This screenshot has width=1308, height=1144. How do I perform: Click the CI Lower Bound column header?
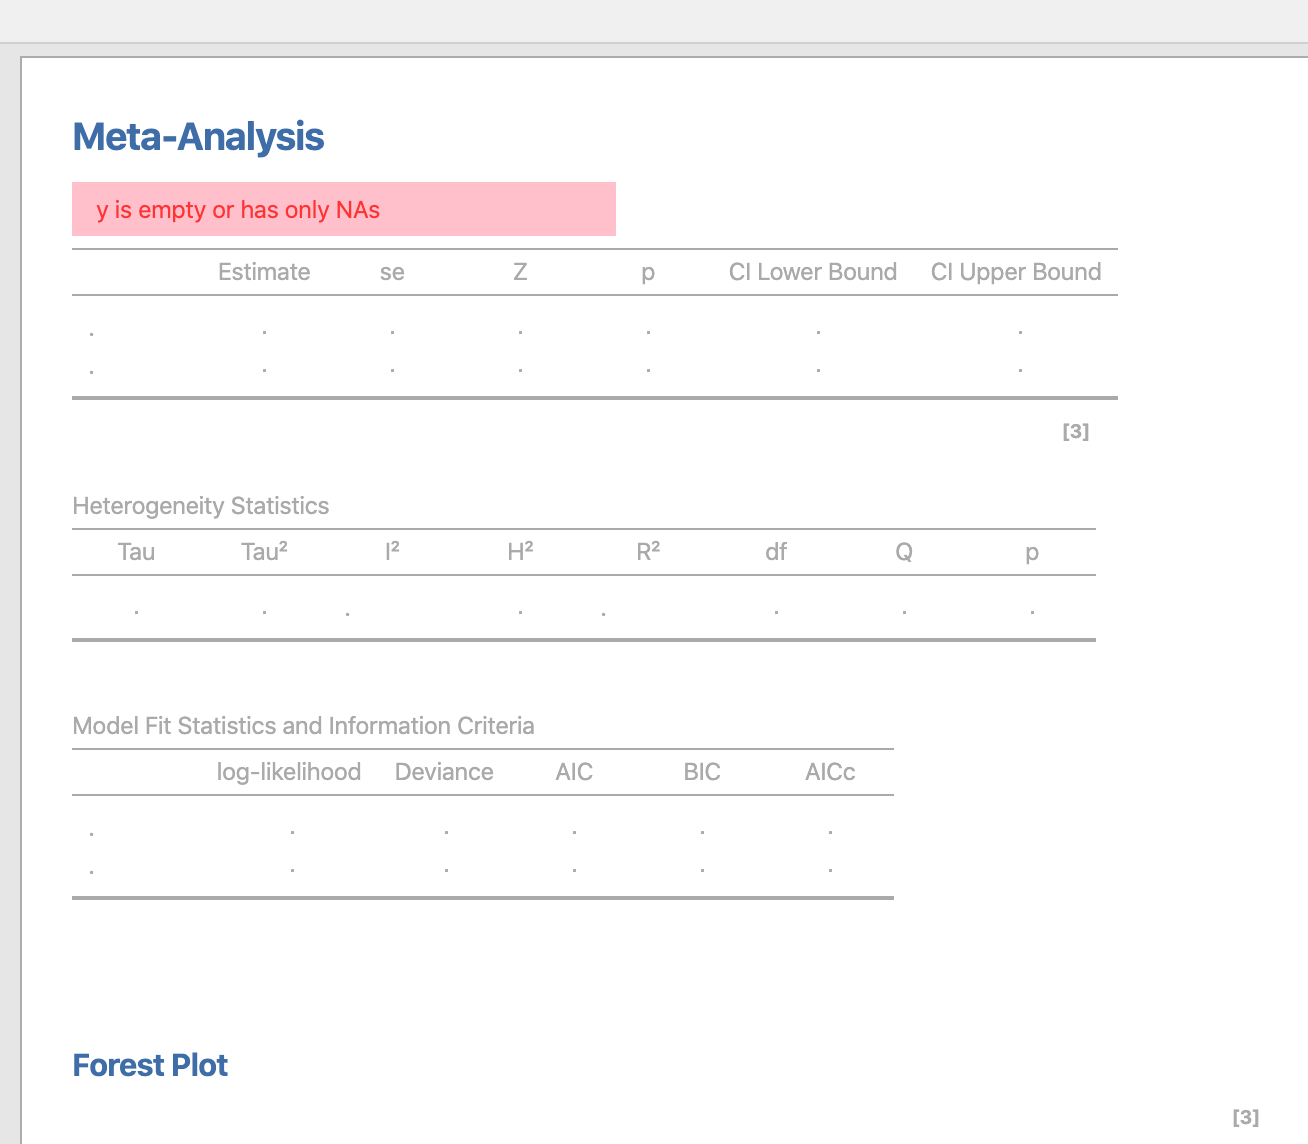[x=813, y=272]
